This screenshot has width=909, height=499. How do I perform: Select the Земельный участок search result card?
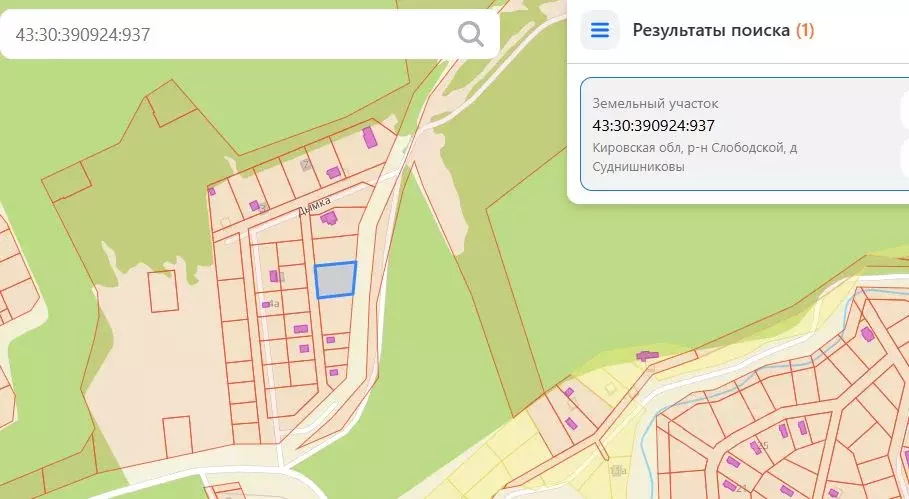[740, 135]
